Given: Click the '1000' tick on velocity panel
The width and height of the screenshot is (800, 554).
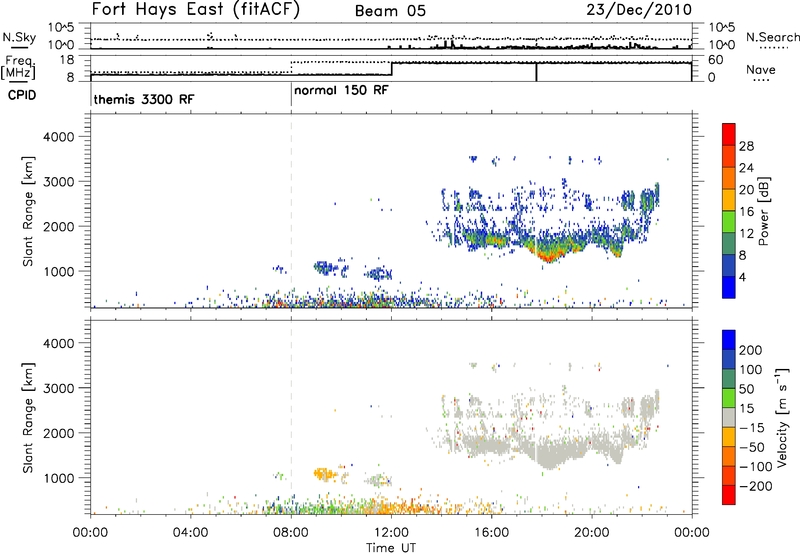Looking at the screenshot, I should tap(58, 478).
